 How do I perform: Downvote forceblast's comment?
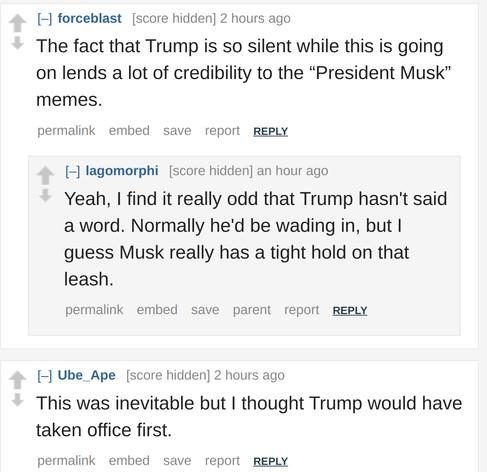coord(17,43)
